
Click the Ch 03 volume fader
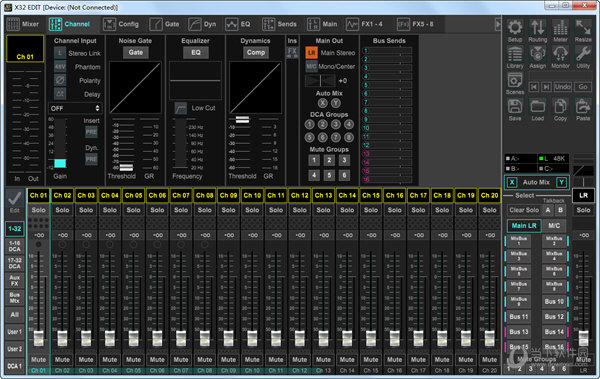point(86,338)
